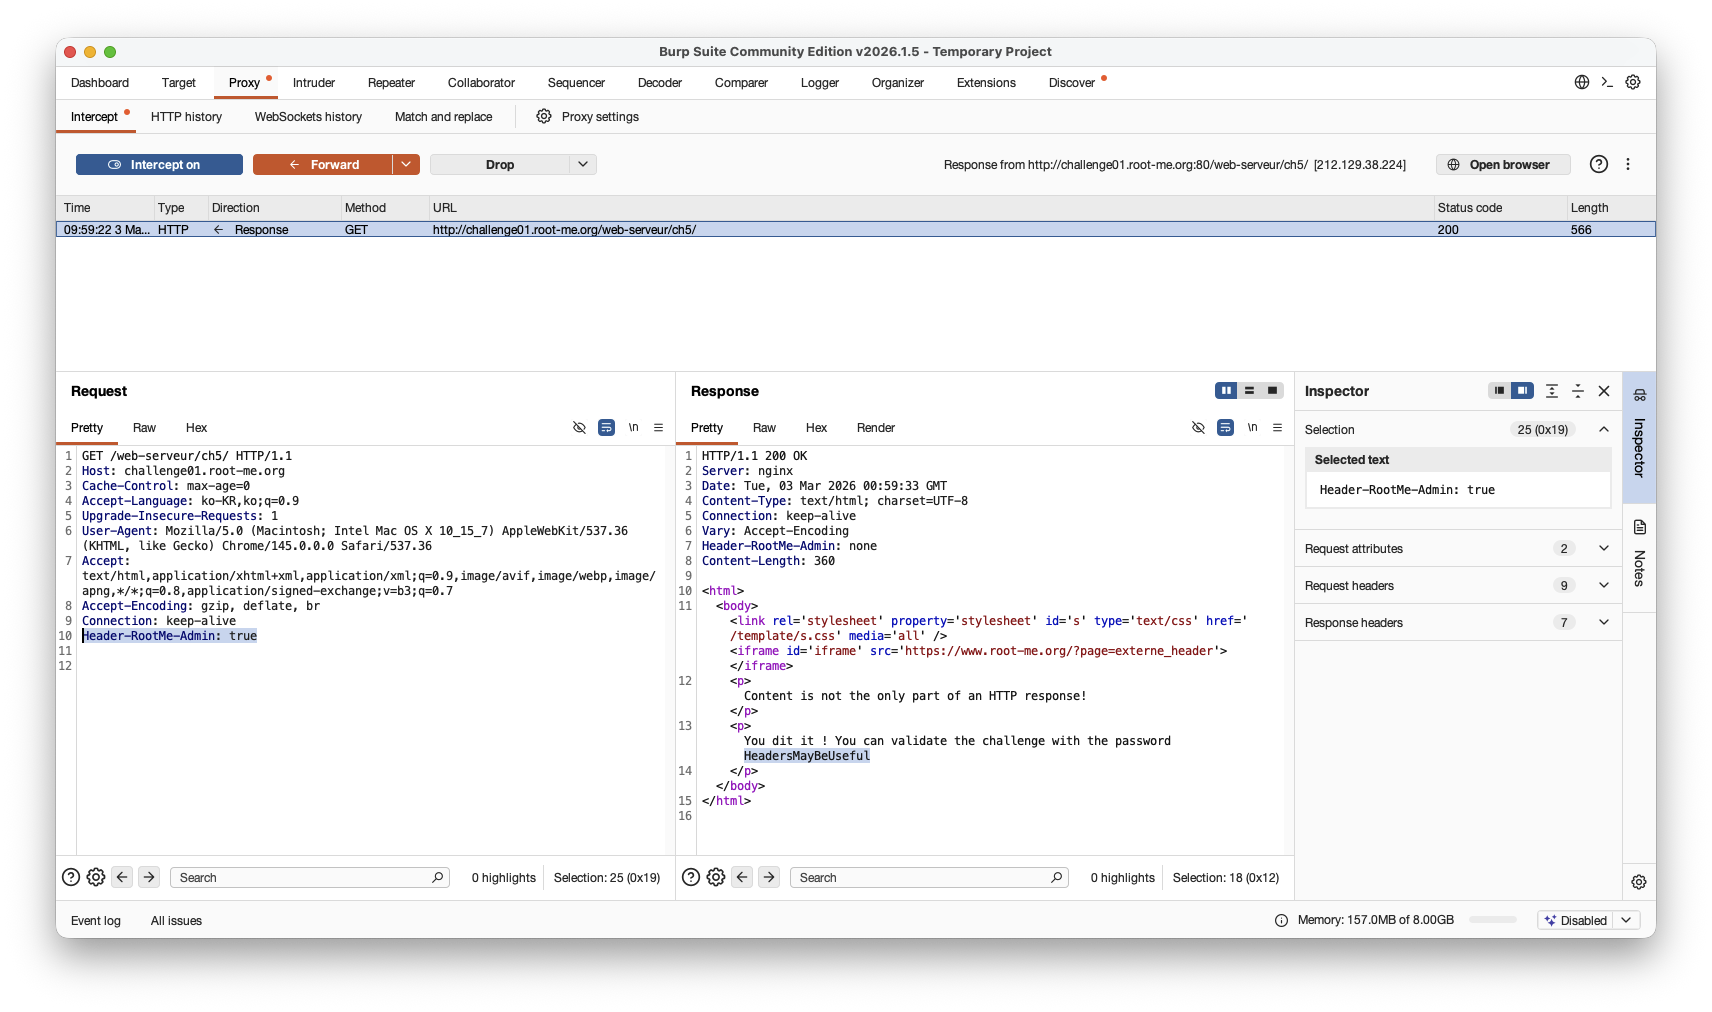Switch to top-bottom message layout

click(1249, 390)
